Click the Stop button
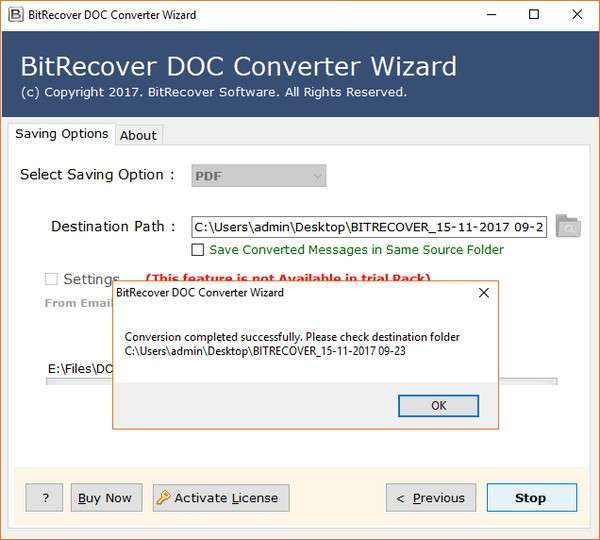Screen dimensions: 600x540 [x=532, y=498]
